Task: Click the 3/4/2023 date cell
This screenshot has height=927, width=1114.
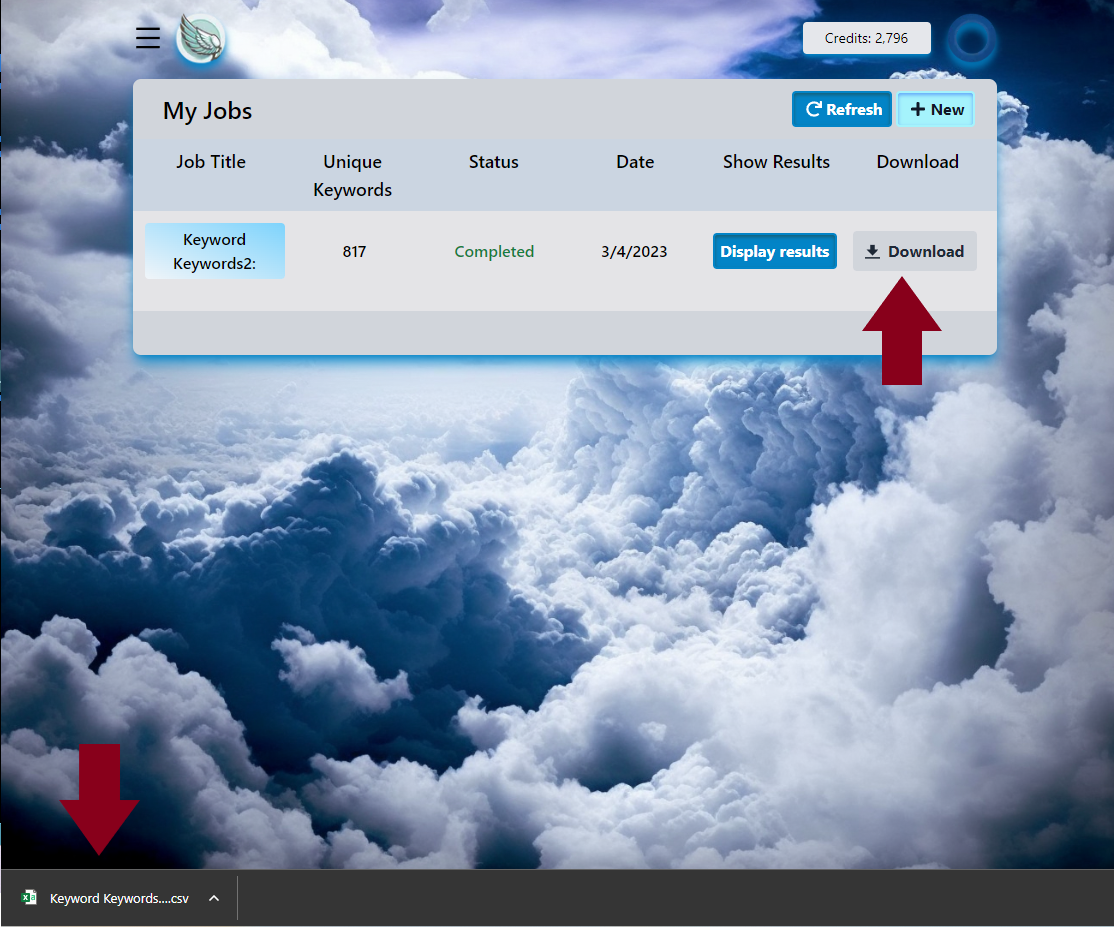Action: coord(634,251)
